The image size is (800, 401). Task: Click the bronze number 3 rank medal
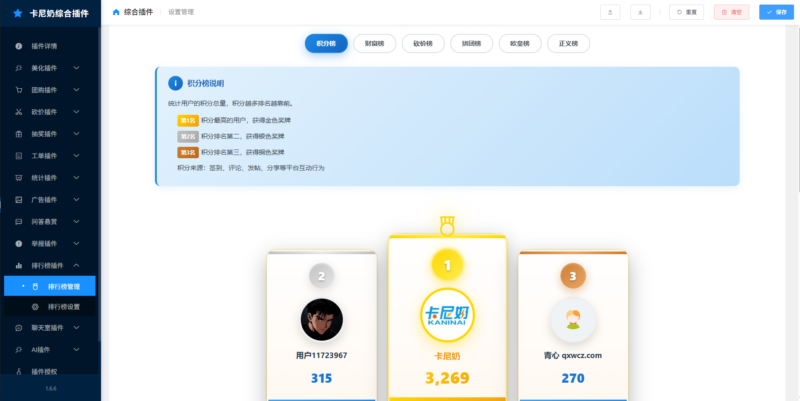(573, 276)
